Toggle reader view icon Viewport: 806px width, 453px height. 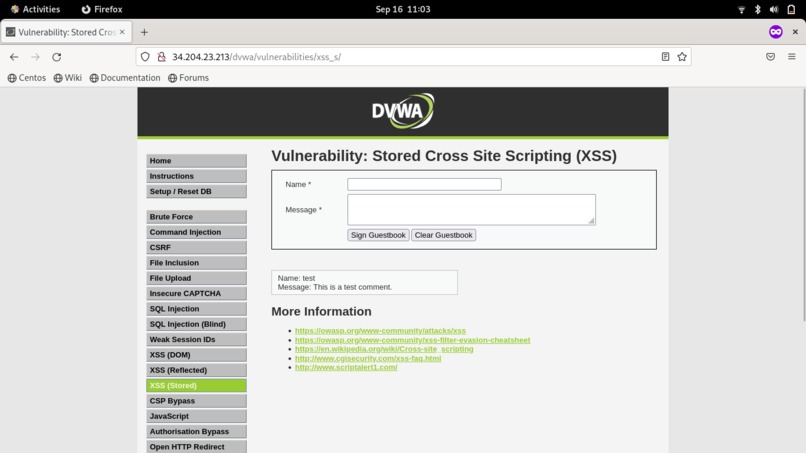point(665,57)
